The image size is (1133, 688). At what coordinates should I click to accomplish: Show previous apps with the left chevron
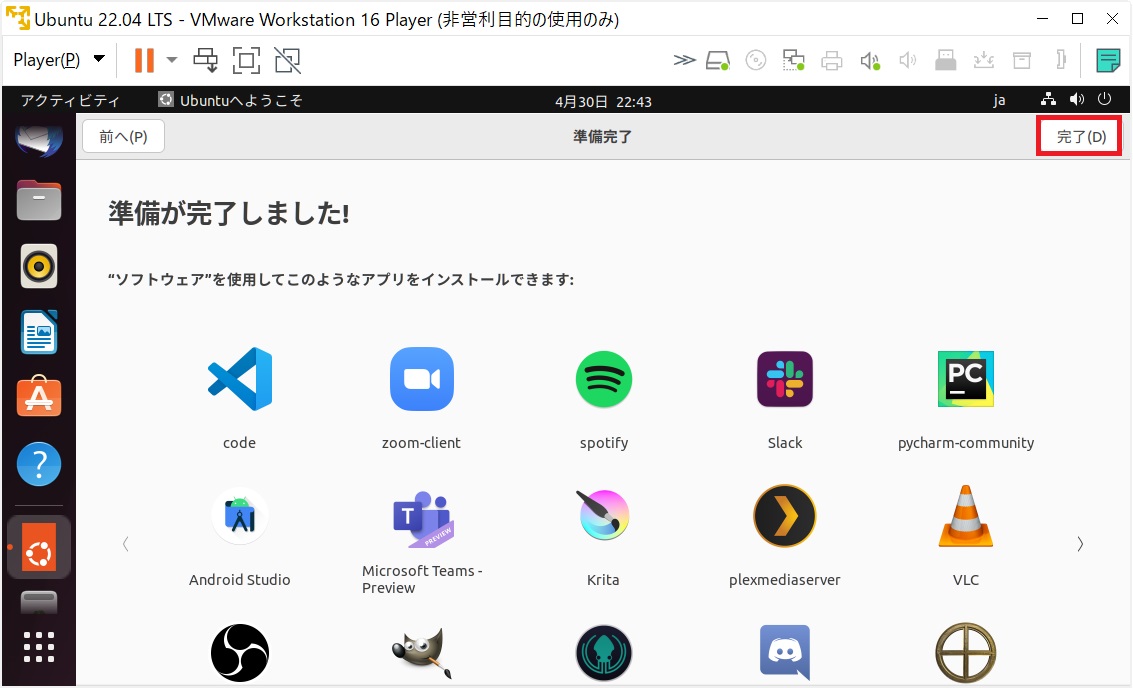click(126, 544)
